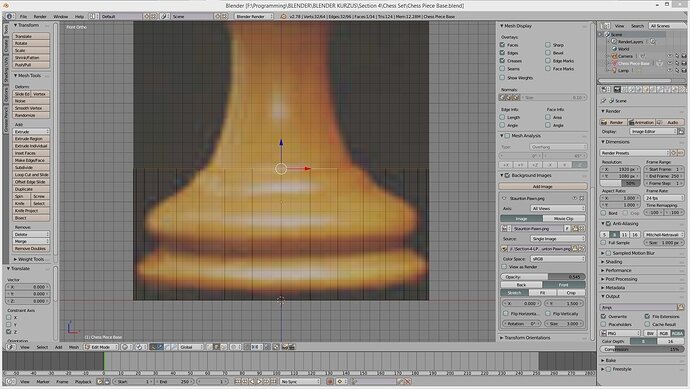This screenshot has width=690, height=389.
Task: Click the Render button with camera icon
Action: [613, 122]
